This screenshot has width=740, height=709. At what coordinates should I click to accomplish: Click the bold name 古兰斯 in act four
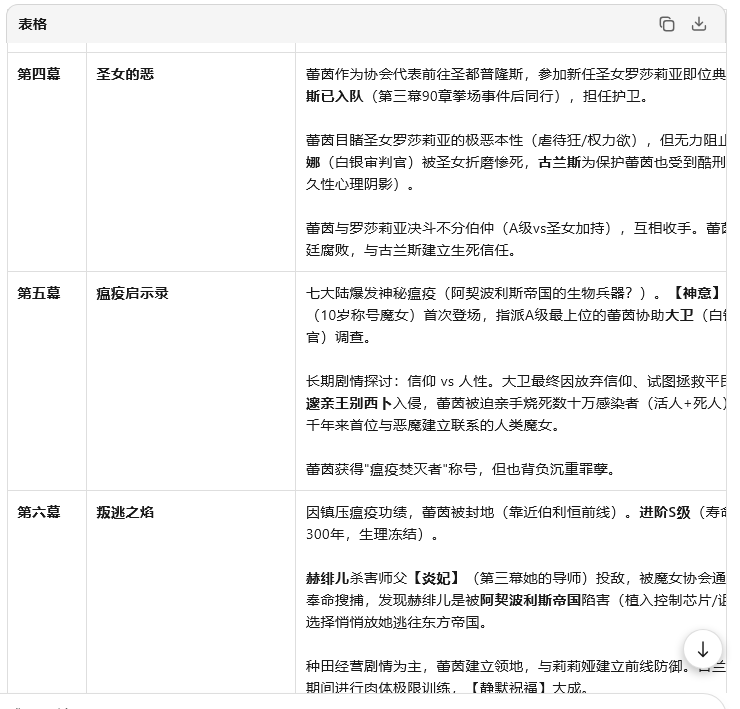coord(559,162)
